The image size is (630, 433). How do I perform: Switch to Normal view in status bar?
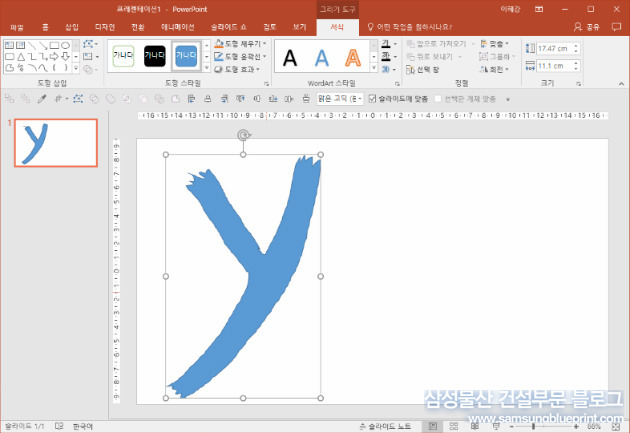coord(433,426)
